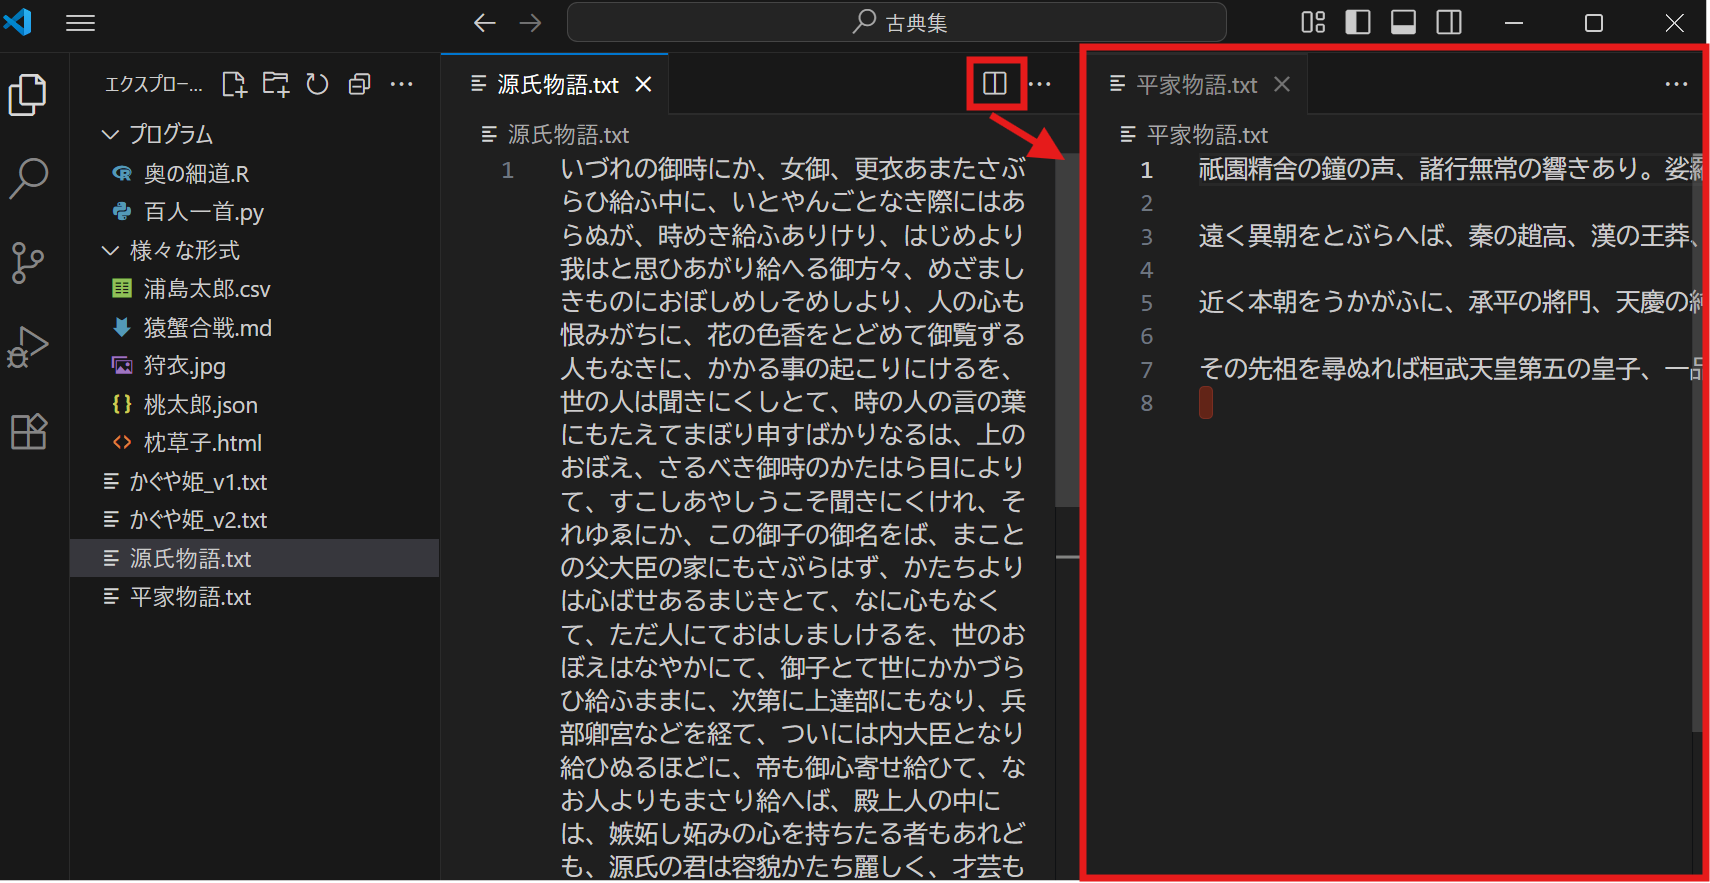Image resolution: width=1710 pixels, height=883 pixels.
Task: Open 枕草子.html file
Action: tap(255, 443)
